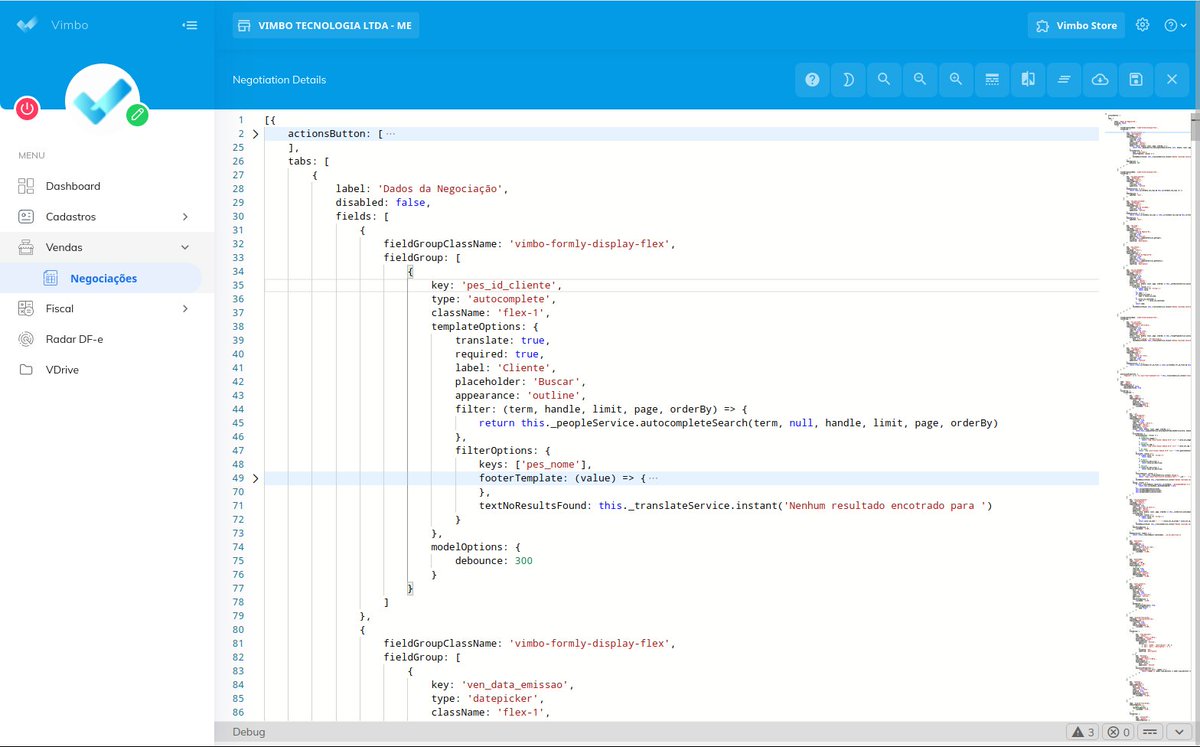
Task: Click the Vendas printer icon
Action: (x=26, y=247)
